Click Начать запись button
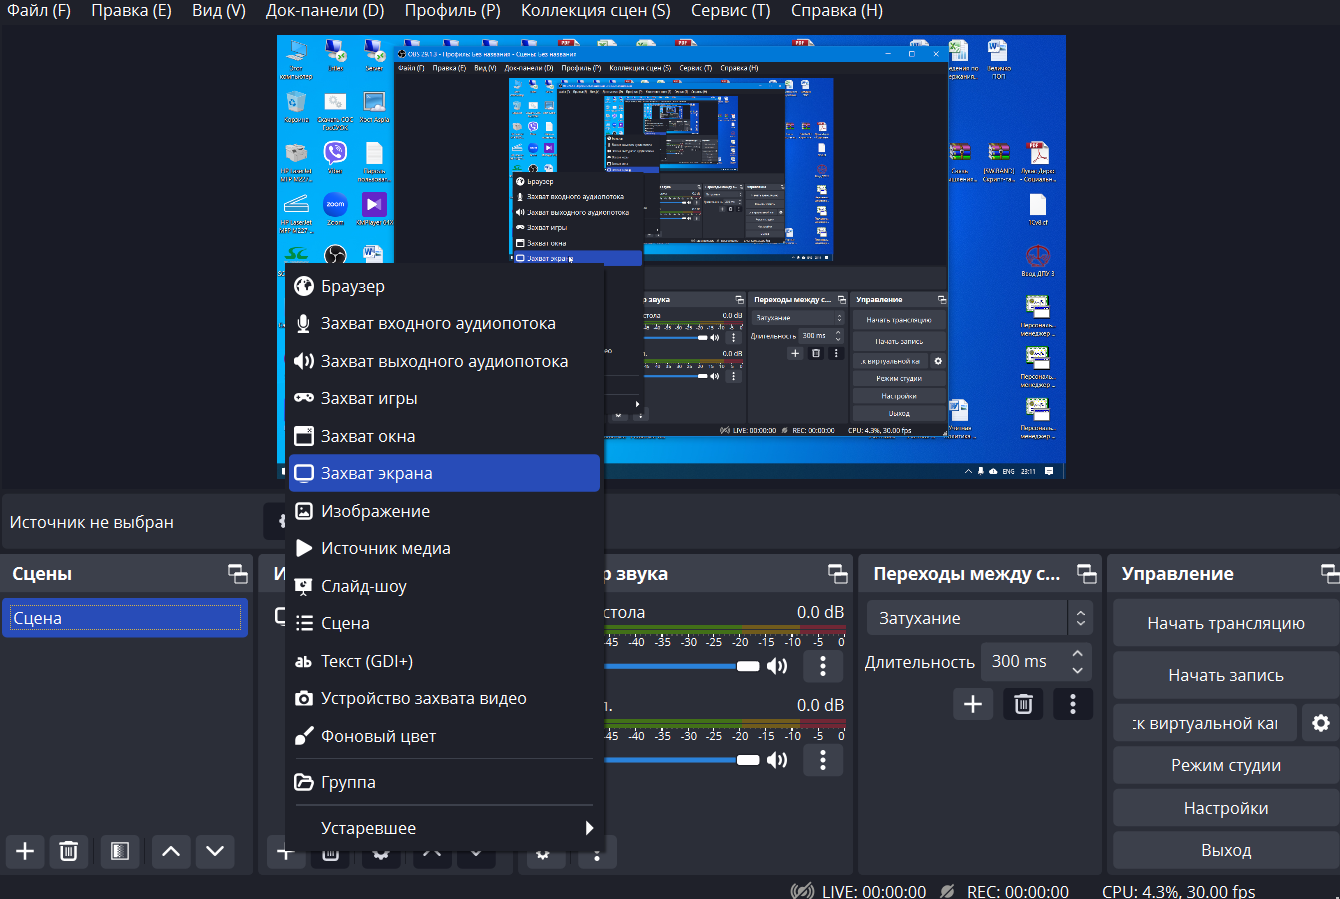Image resolution: width=1340 pixels, height=899 pixels. click(x=1226, y=675)
